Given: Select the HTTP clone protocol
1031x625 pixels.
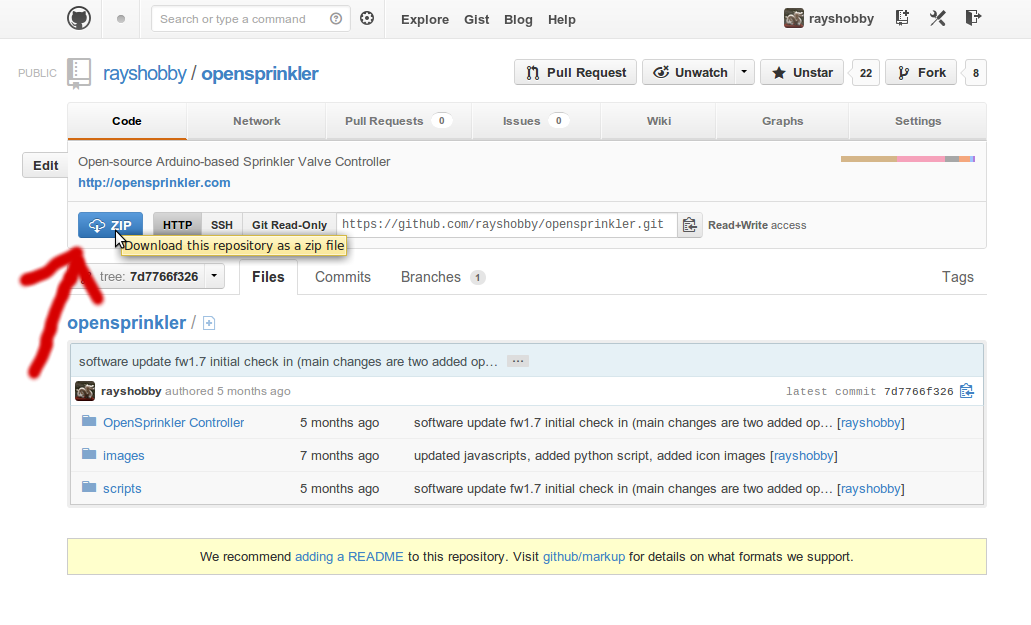Looking at the screenshot, I should point(178,225).
